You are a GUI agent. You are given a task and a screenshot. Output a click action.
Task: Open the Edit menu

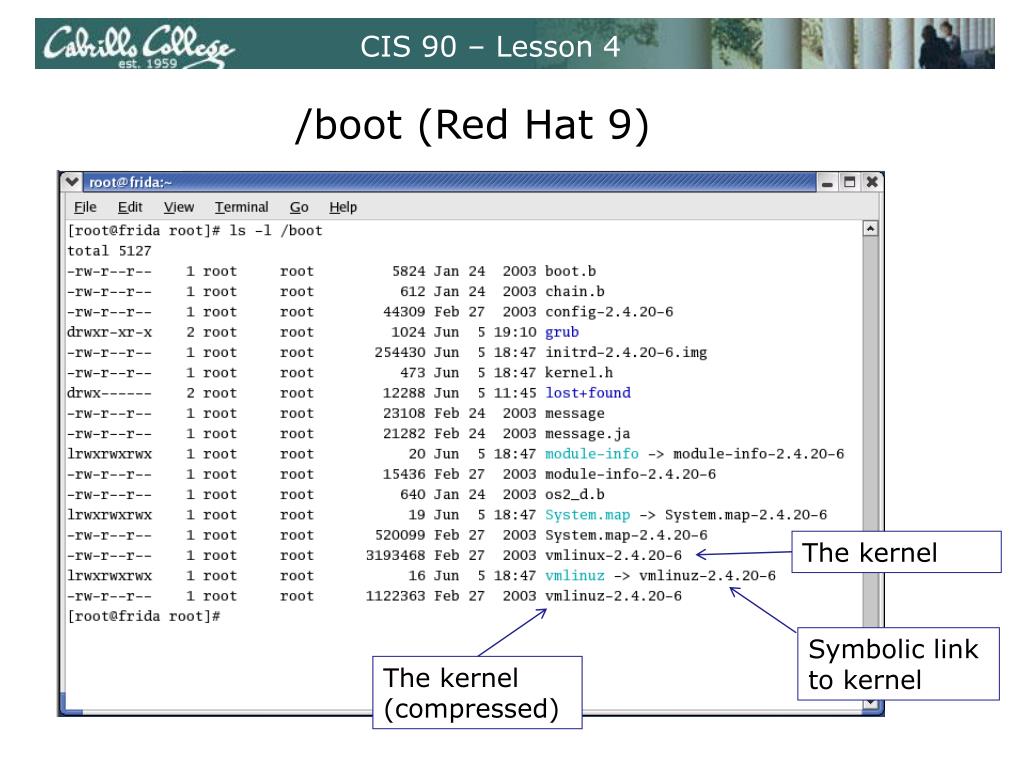point(130,207)
